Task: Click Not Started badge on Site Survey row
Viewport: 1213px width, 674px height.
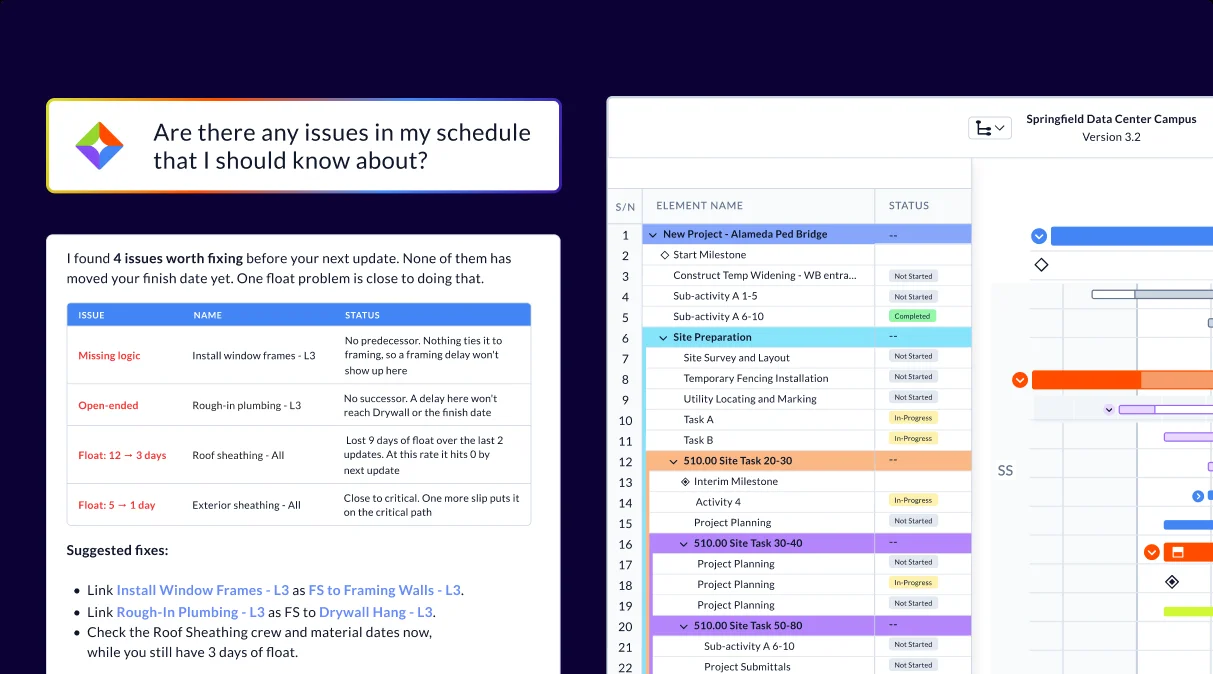Action: (913, 357)
